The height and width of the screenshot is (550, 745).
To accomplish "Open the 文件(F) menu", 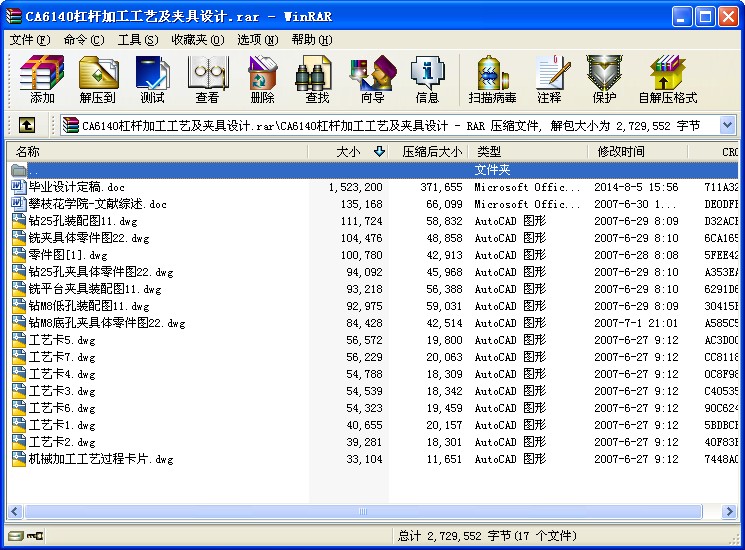I will (x=30, y=40).
